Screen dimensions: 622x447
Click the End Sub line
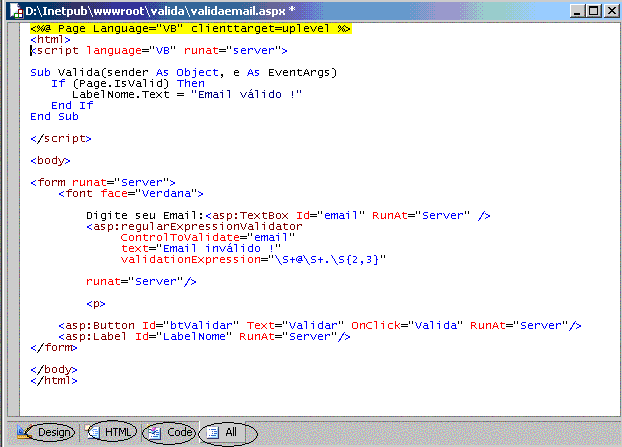(x=54, y=117)
